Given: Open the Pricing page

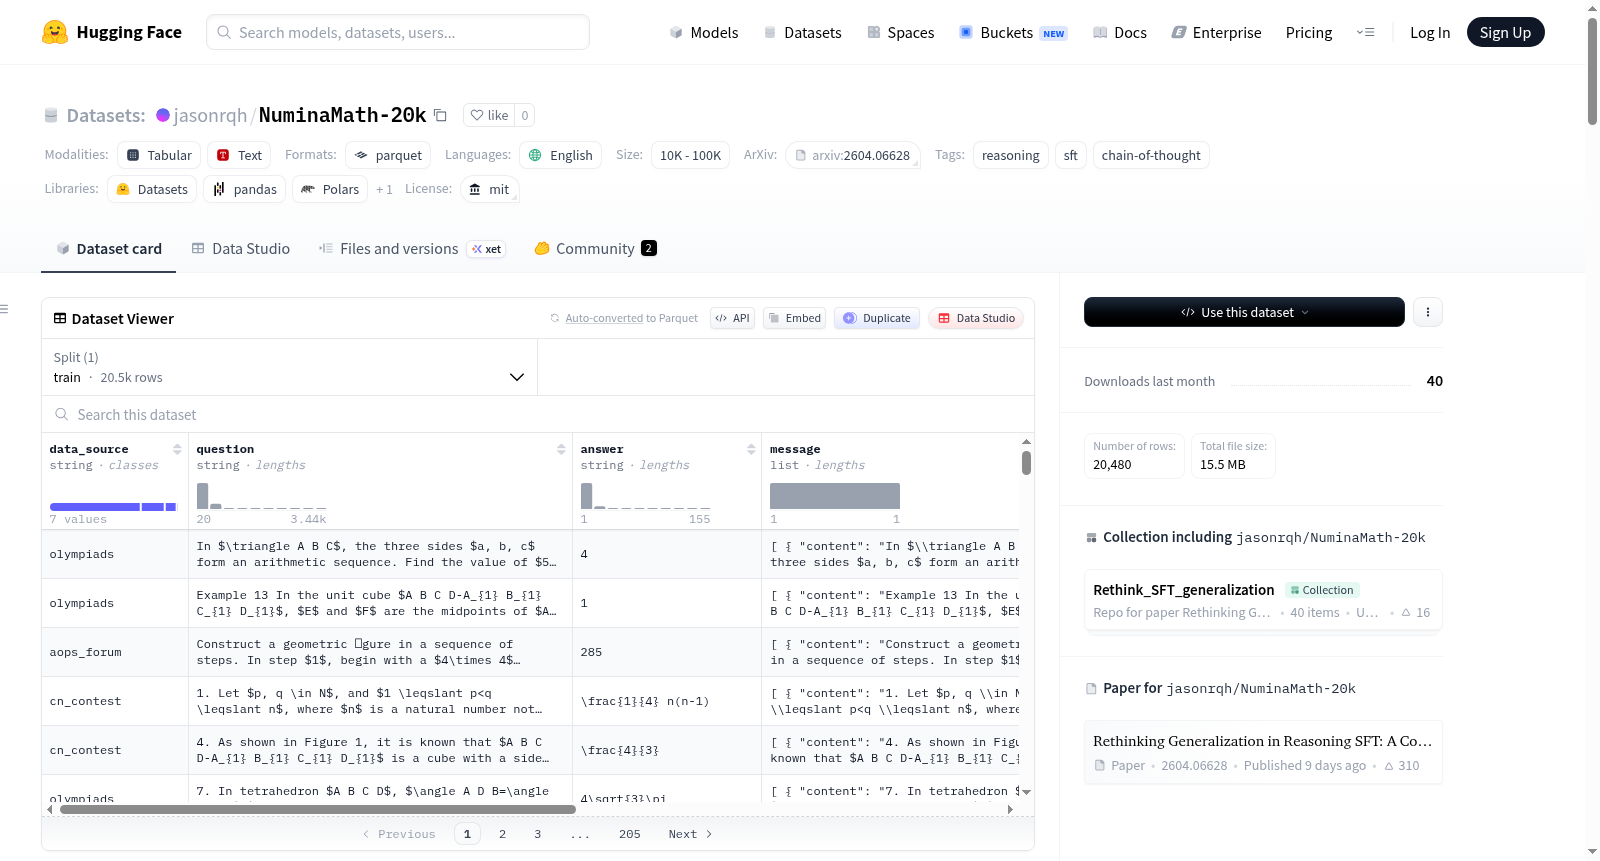Looking at the screenshot, I should coord(1309,32).
